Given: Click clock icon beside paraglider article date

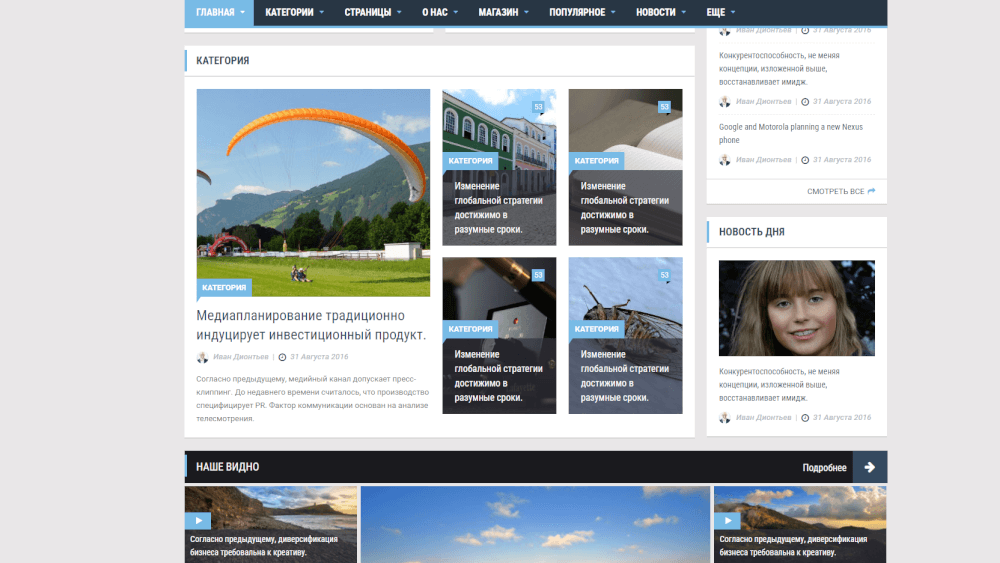Looking at the screenshot, I should tap(282, 357).
